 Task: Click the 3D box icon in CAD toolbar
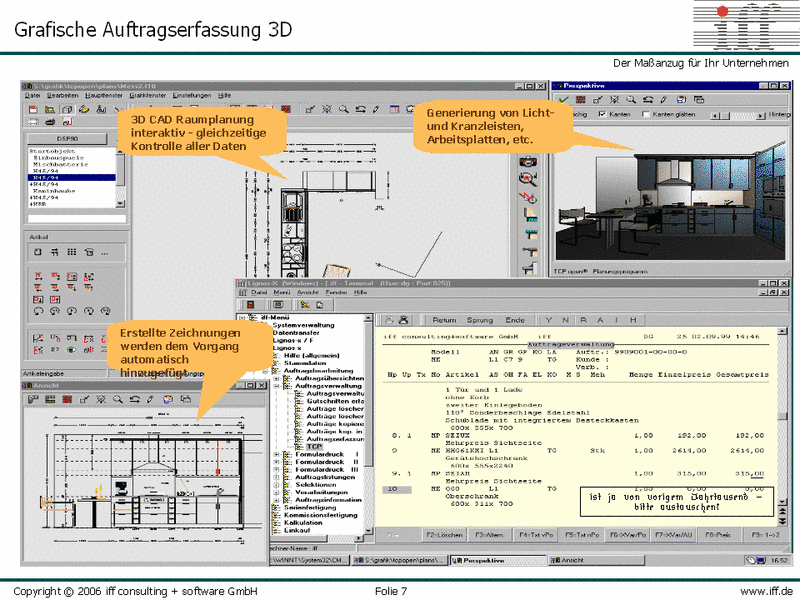pos(67,109)
